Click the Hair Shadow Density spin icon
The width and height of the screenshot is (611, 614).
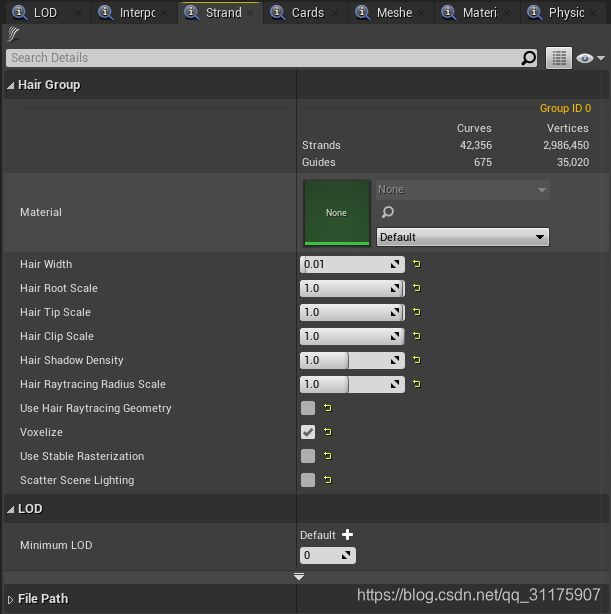pos(395,360)
